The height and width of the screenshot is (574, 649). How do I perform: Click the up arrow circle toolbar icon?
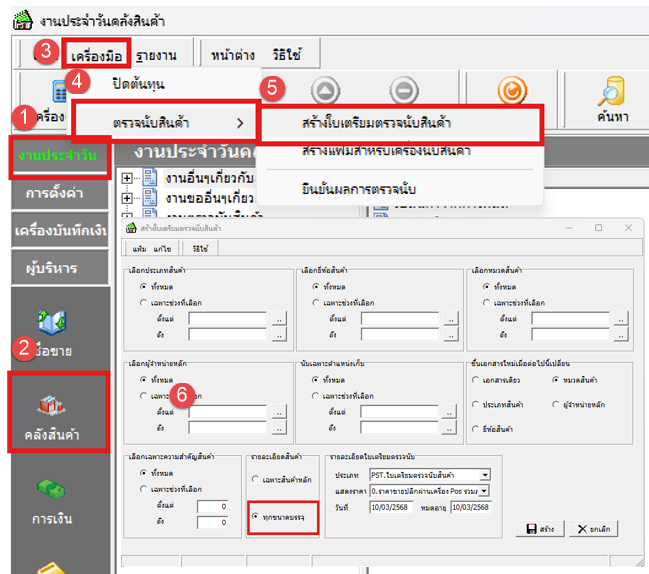(x=325, y=92)
